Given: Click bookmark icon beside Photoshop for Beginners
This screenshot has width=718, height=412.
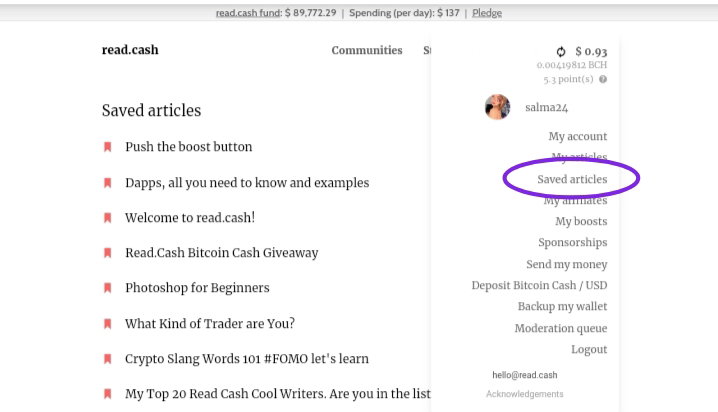Looking at the screenshot, I should coord(108,288).
